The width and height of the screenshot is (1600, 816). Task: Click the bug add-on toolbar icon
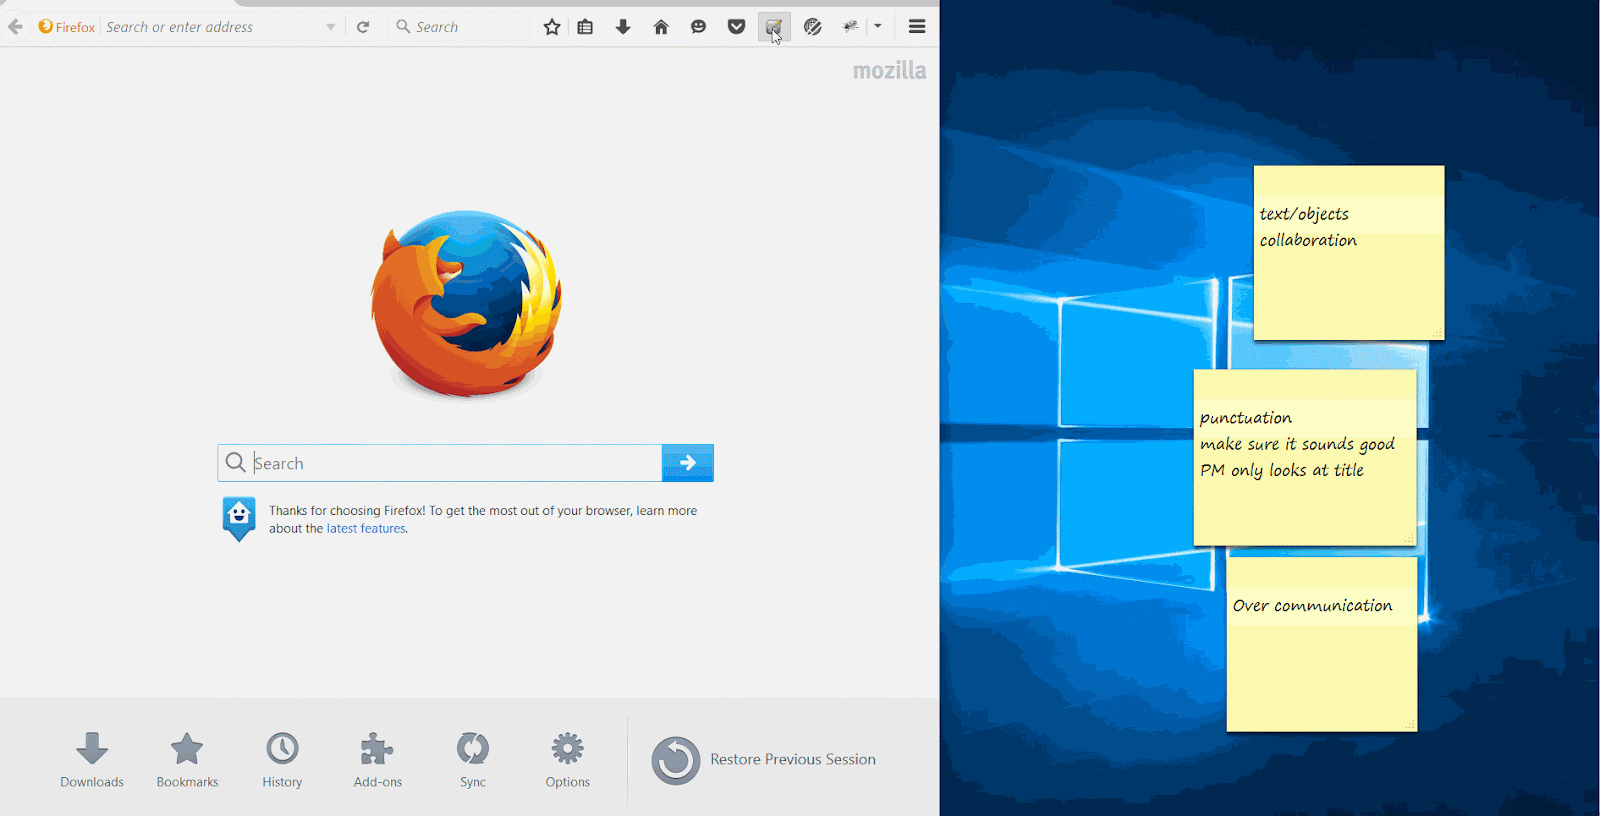[x=851, y=27]
